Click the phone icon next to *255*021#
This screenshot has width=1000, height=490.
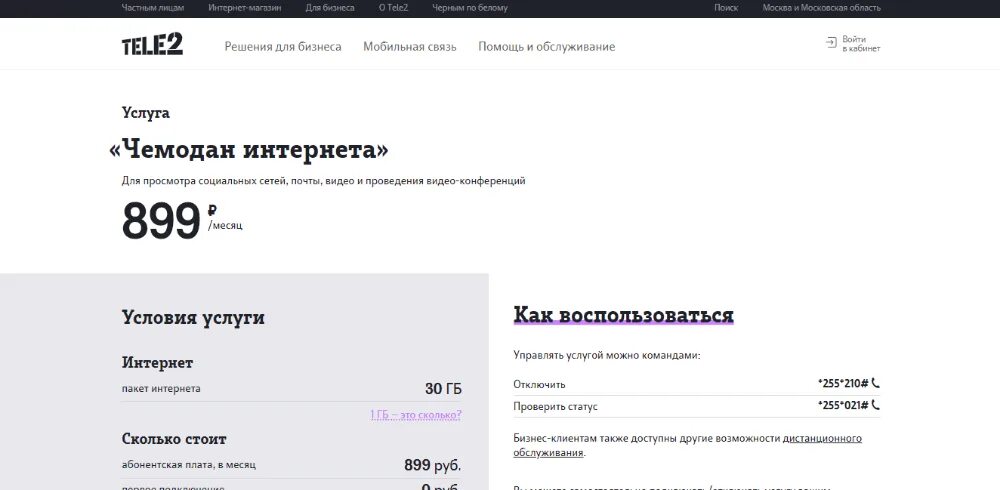click(x=876, y=405)
